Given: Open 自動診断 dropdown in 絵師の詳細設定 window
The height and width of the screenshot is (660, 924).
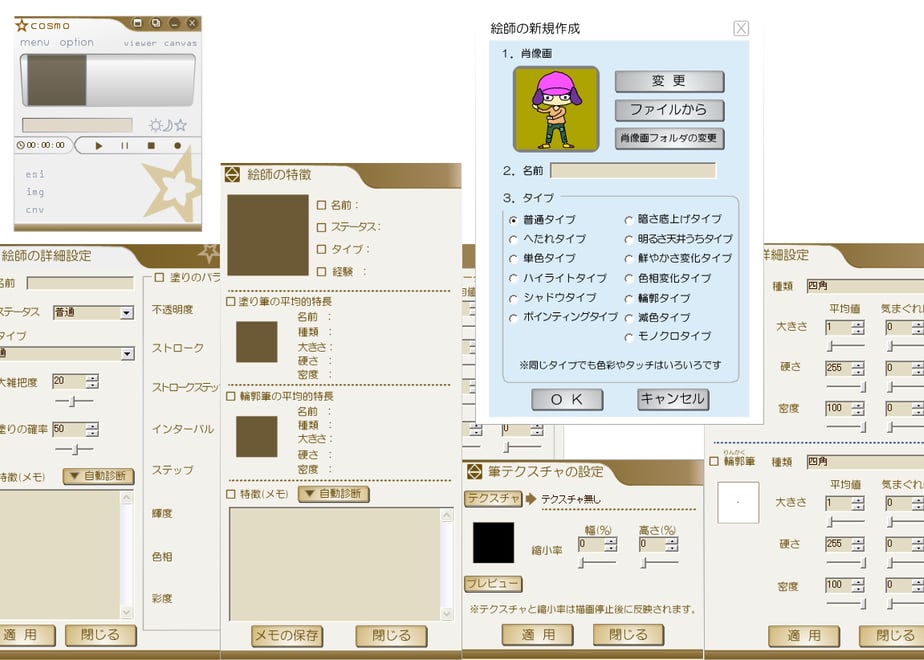Looking at the screenshot, I should coord(98,476).
